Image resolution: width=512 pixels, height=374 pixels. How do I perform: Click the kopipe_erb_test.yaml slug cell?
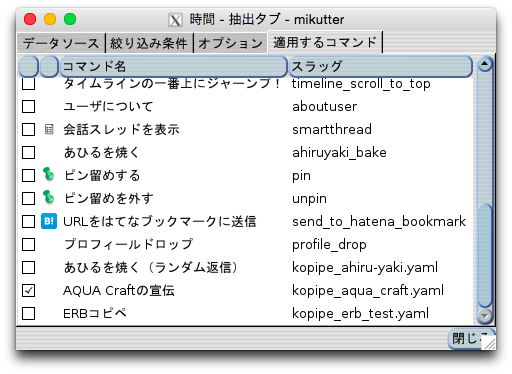coord(361,314)
